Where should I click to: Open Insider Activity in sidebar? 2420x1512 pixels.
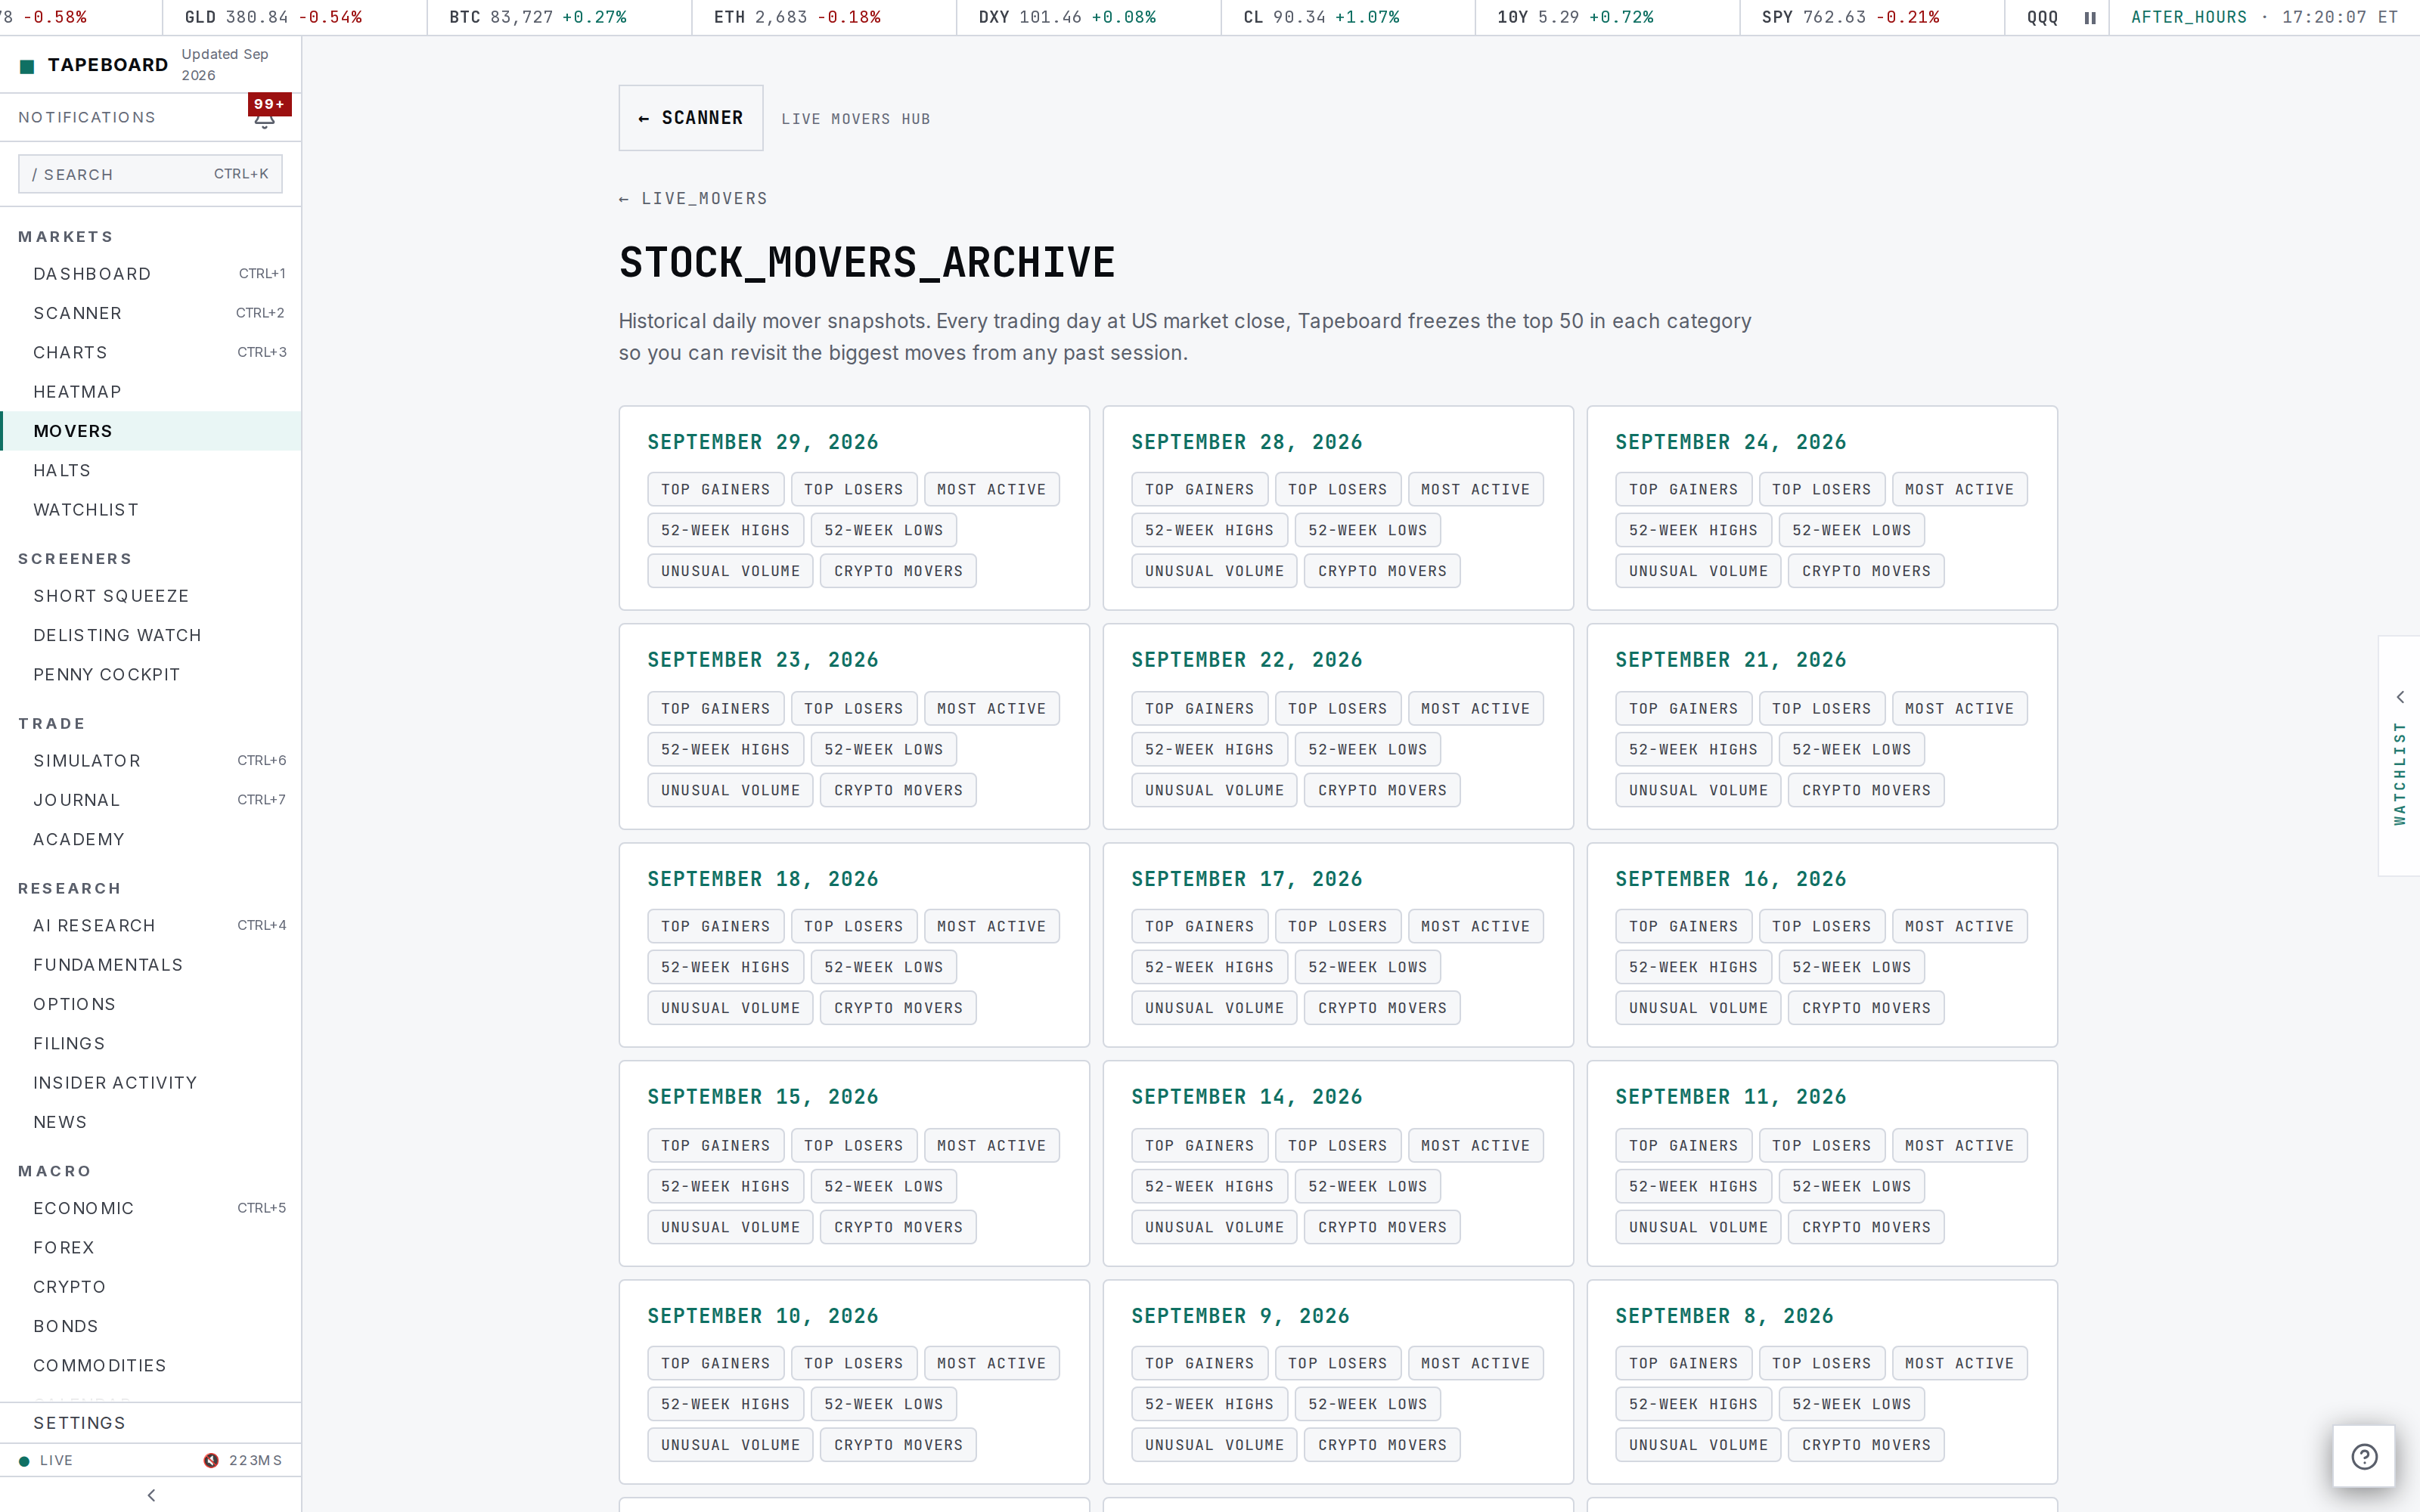click(x=151, y=1083)
